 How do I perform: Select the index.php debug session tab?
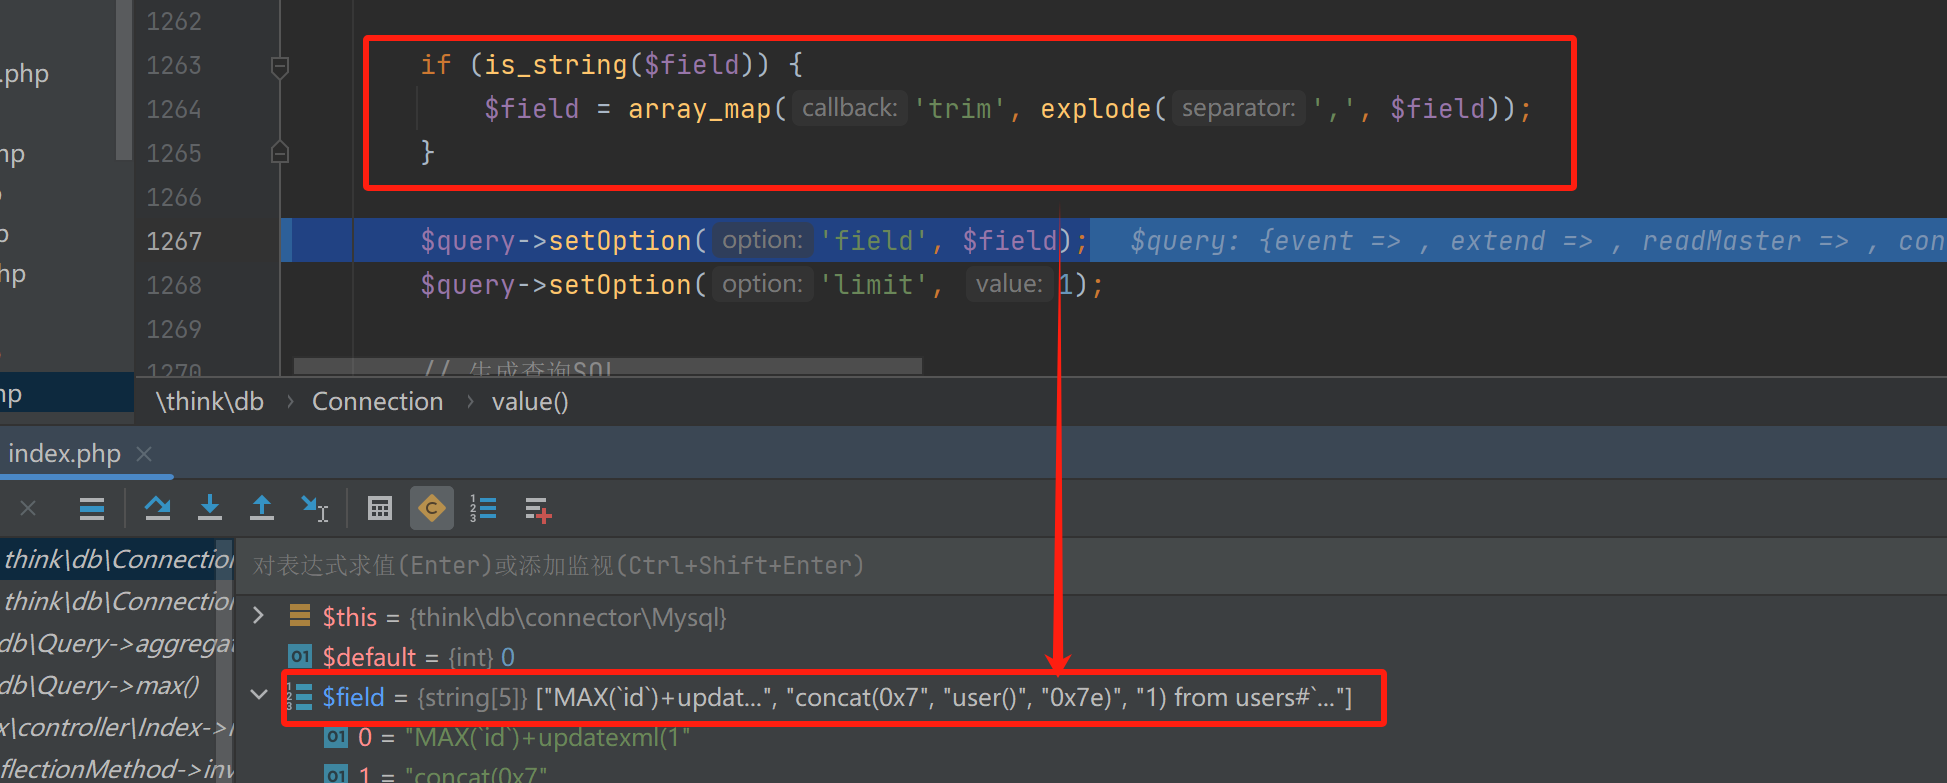click(64, 454)
